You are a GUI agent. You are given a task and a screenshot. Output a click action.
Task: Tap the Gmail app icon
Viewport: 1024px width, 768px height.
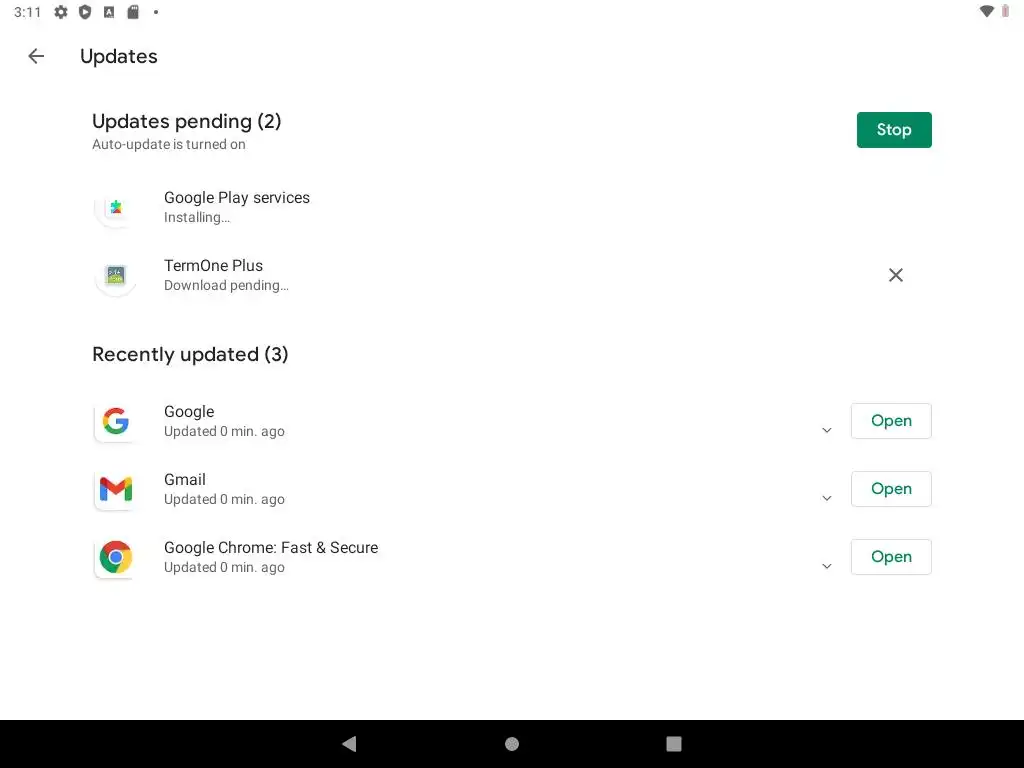click(x=116, y=489)
